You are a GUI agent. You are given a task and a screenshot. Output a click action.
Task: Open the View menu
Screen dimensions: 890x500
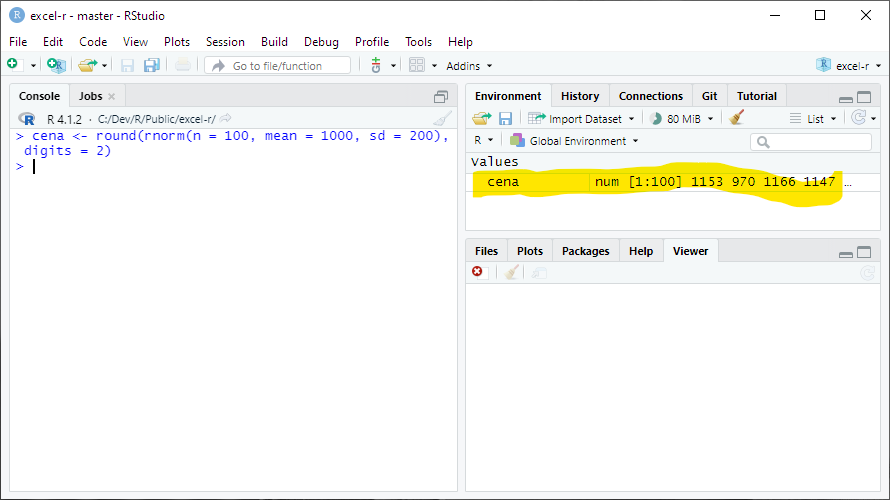(135, 42)
